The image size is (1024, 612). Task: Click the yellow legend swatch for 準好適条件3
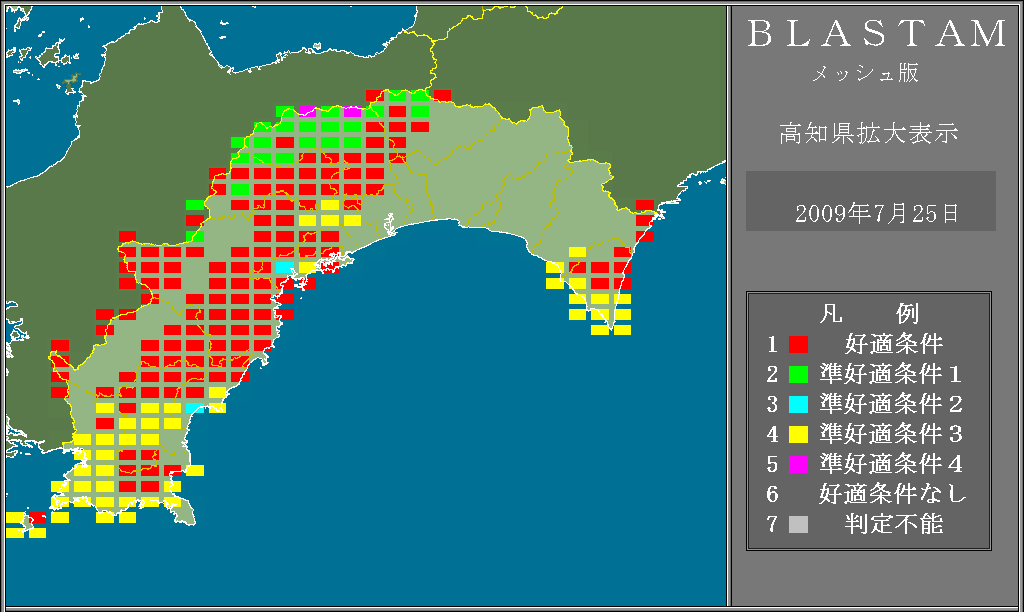tap(798, 434)
